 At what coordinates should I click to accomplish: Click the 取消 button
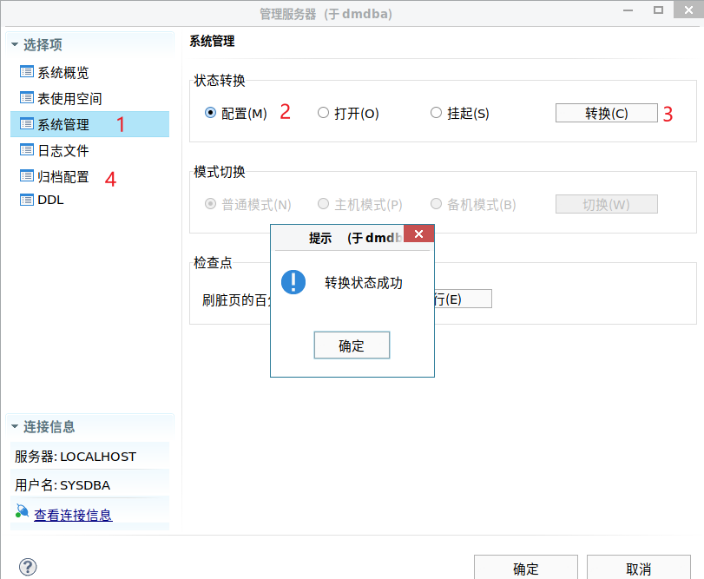click(638, 569)
